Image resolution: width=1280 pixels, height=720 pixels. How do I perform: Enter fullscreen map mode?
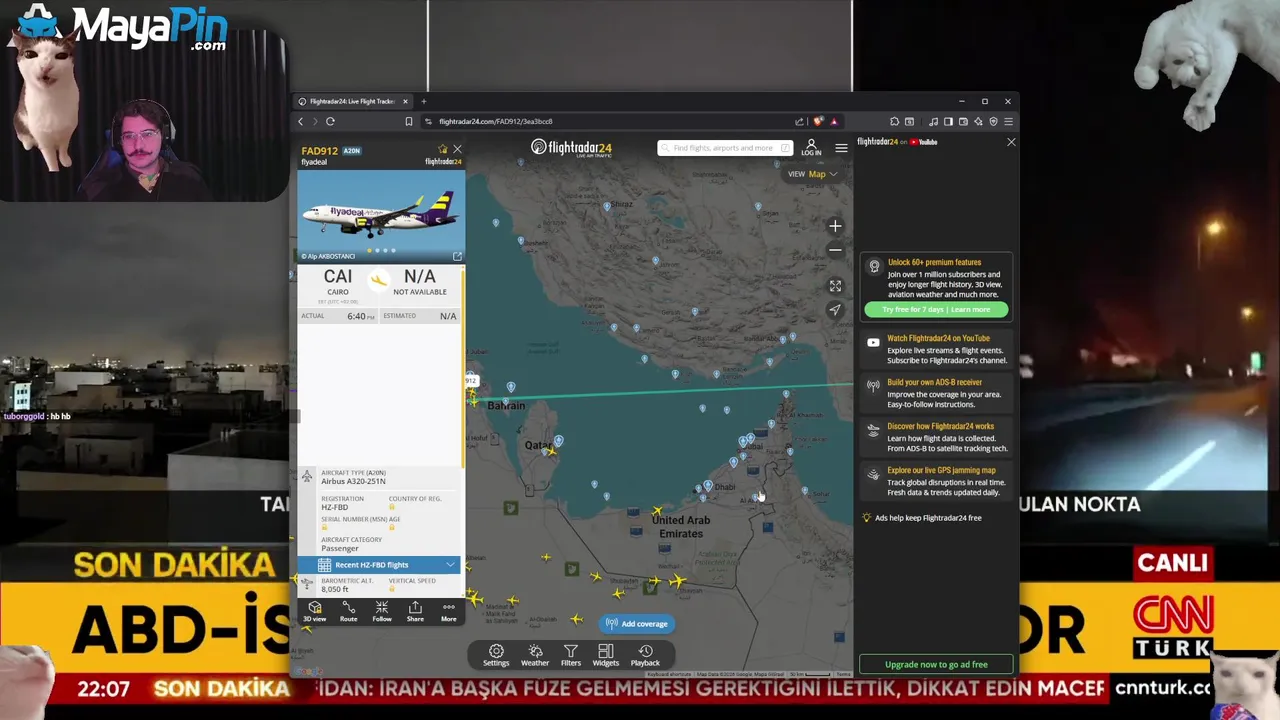pos(835,286)
